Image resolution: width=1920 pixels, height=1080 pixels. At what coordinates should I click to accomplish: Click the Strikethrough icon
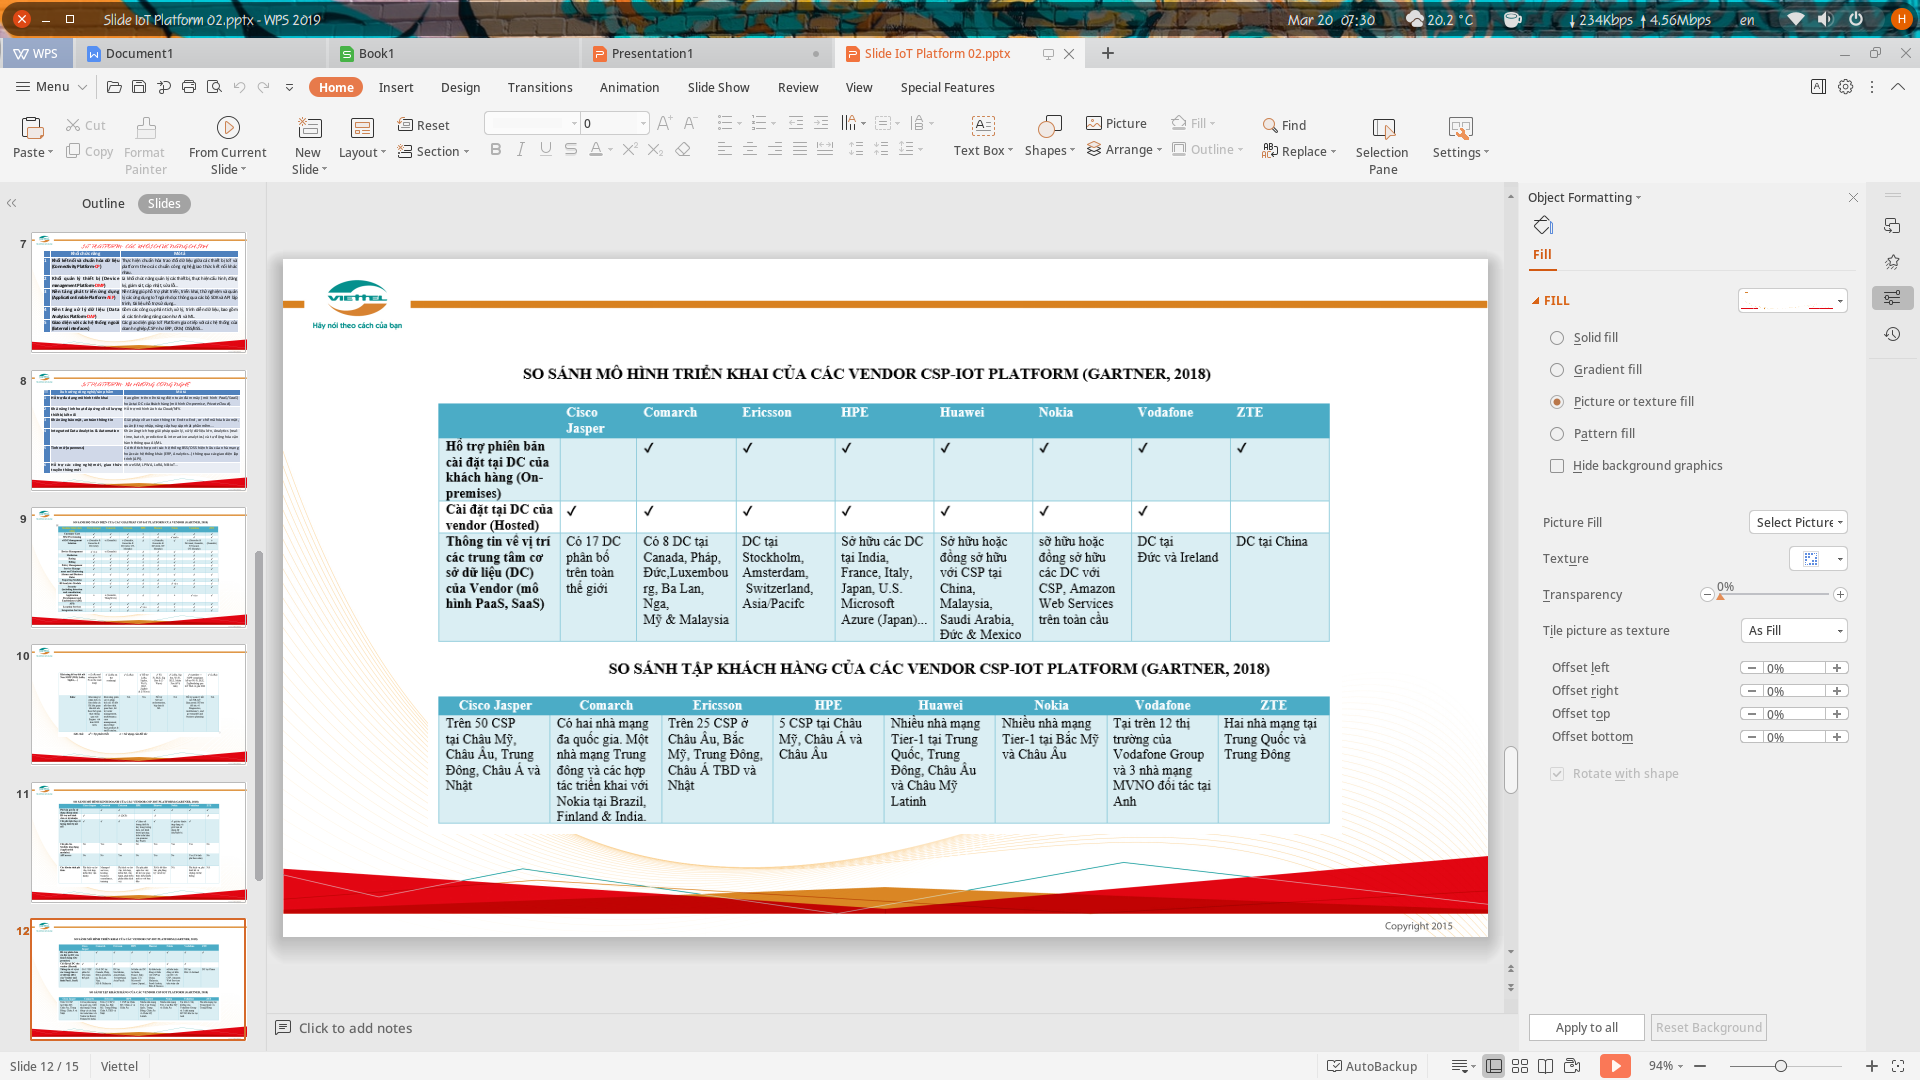point(570,149)
